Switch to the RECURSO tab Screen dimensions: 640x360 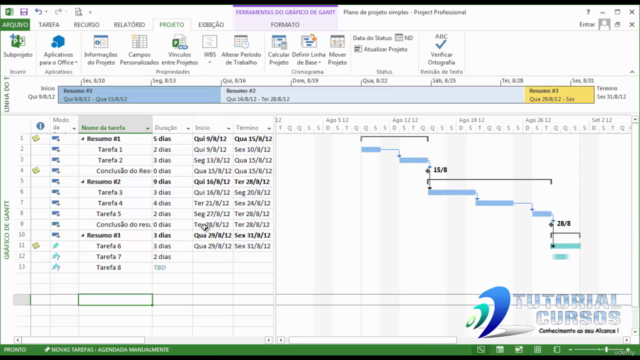(x=87, y=24)
